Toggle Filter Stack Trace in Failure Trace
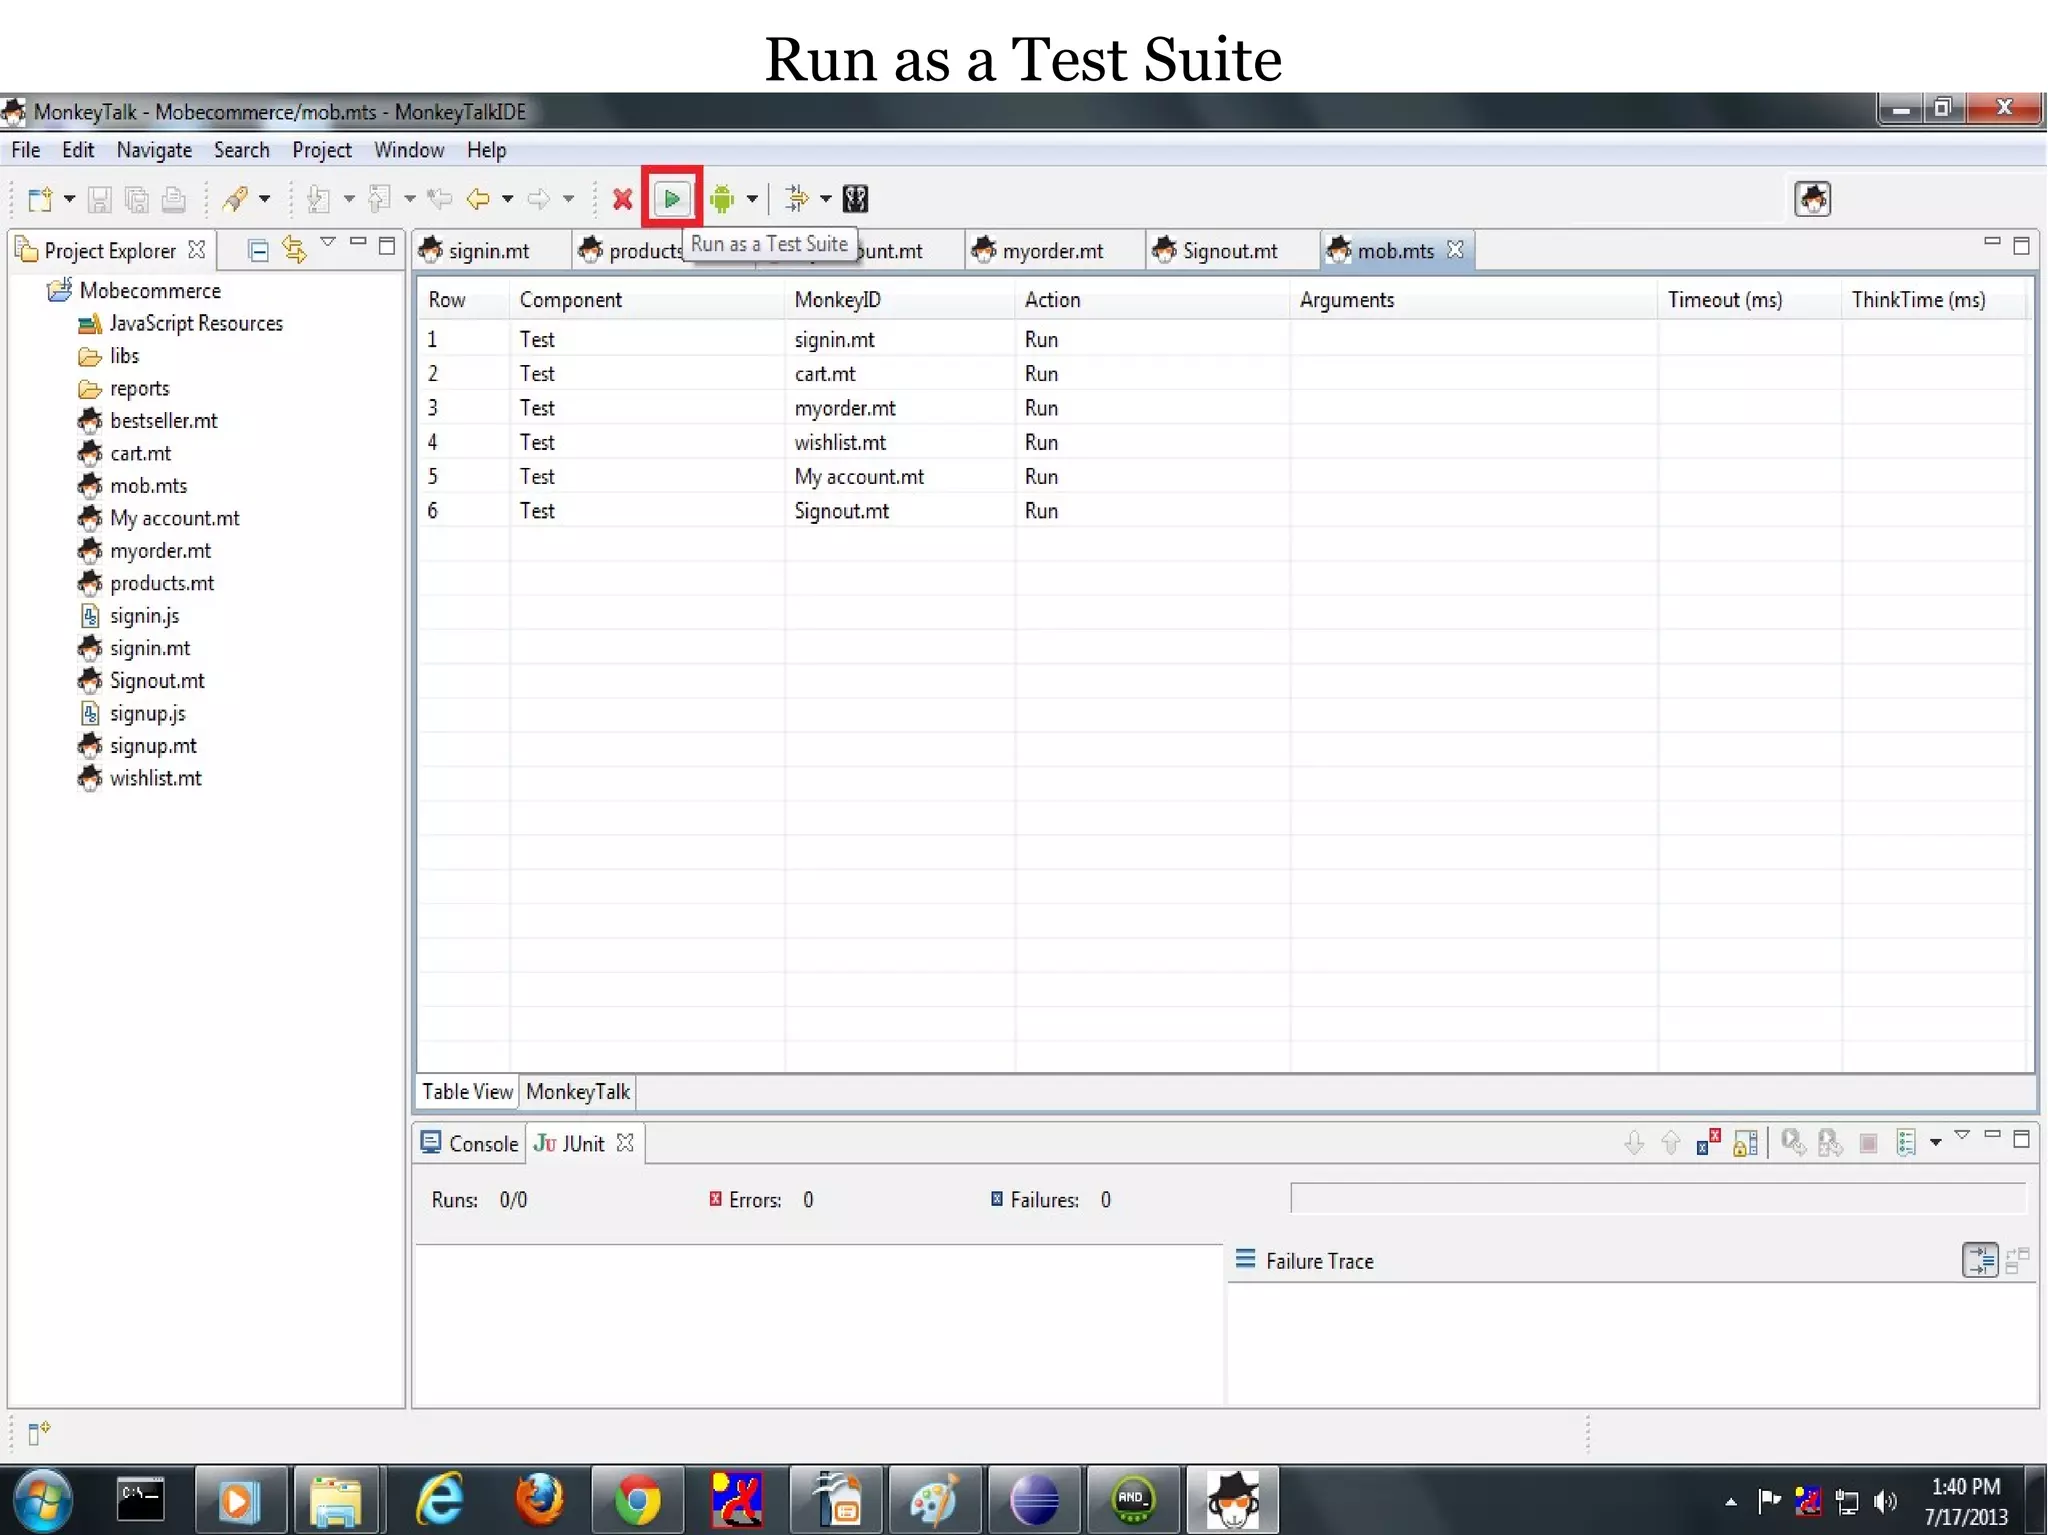 [1980, 1260]
